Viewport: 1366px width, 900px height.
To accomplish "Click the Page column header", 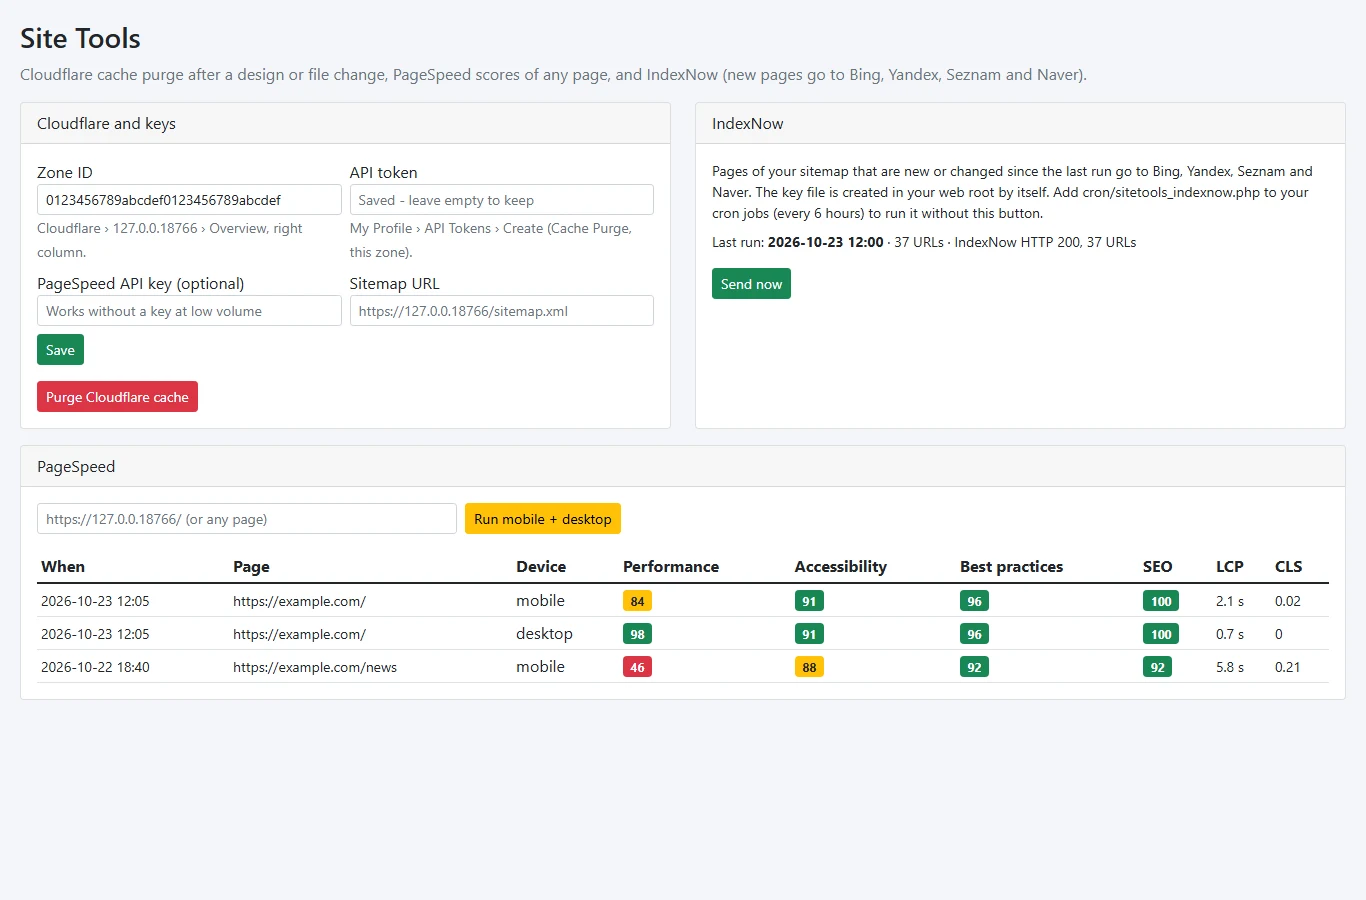I will click(251, 566).
